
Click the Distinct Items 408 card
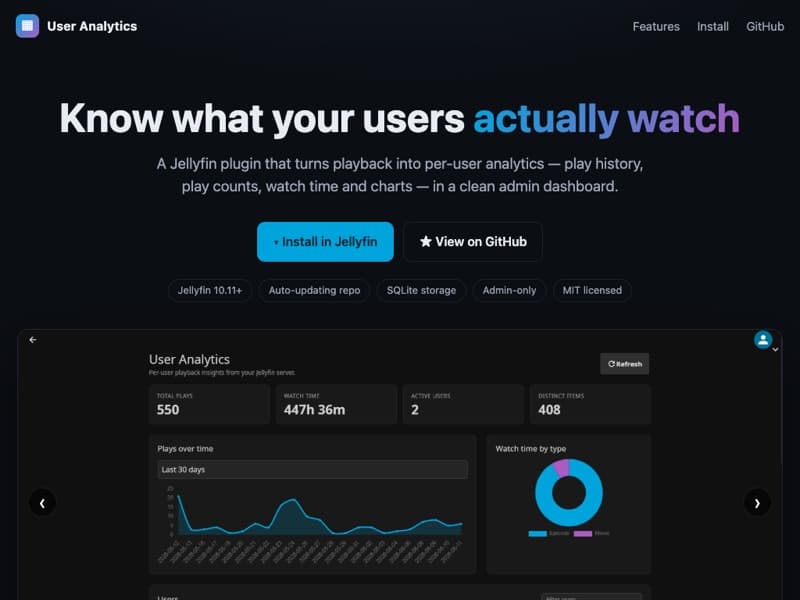pos(590,404)
